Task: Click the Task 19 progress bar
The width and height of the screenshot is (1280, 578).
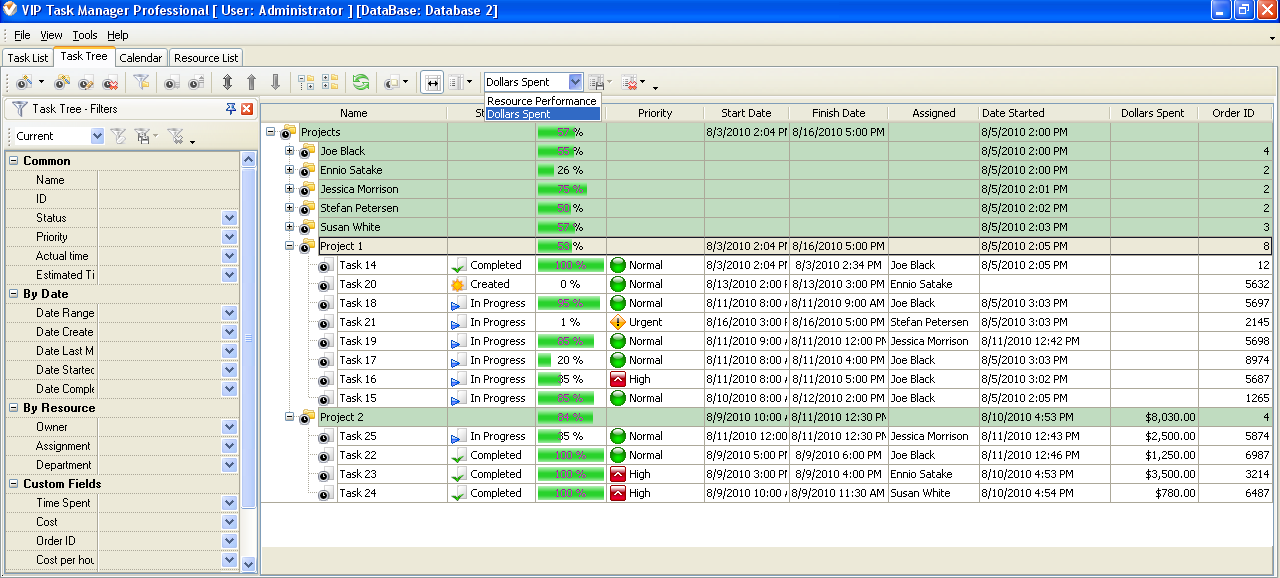Action: [x=570, y=341]
